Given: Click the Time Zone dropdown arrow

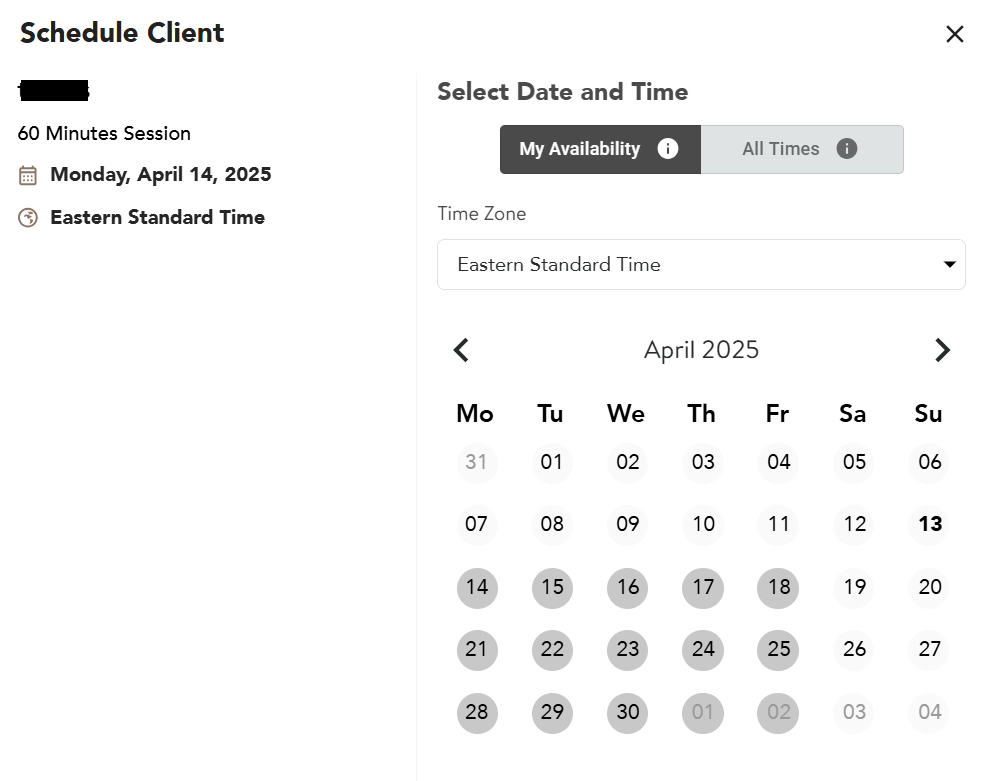Looking at the screenshot, I should 949,265.
